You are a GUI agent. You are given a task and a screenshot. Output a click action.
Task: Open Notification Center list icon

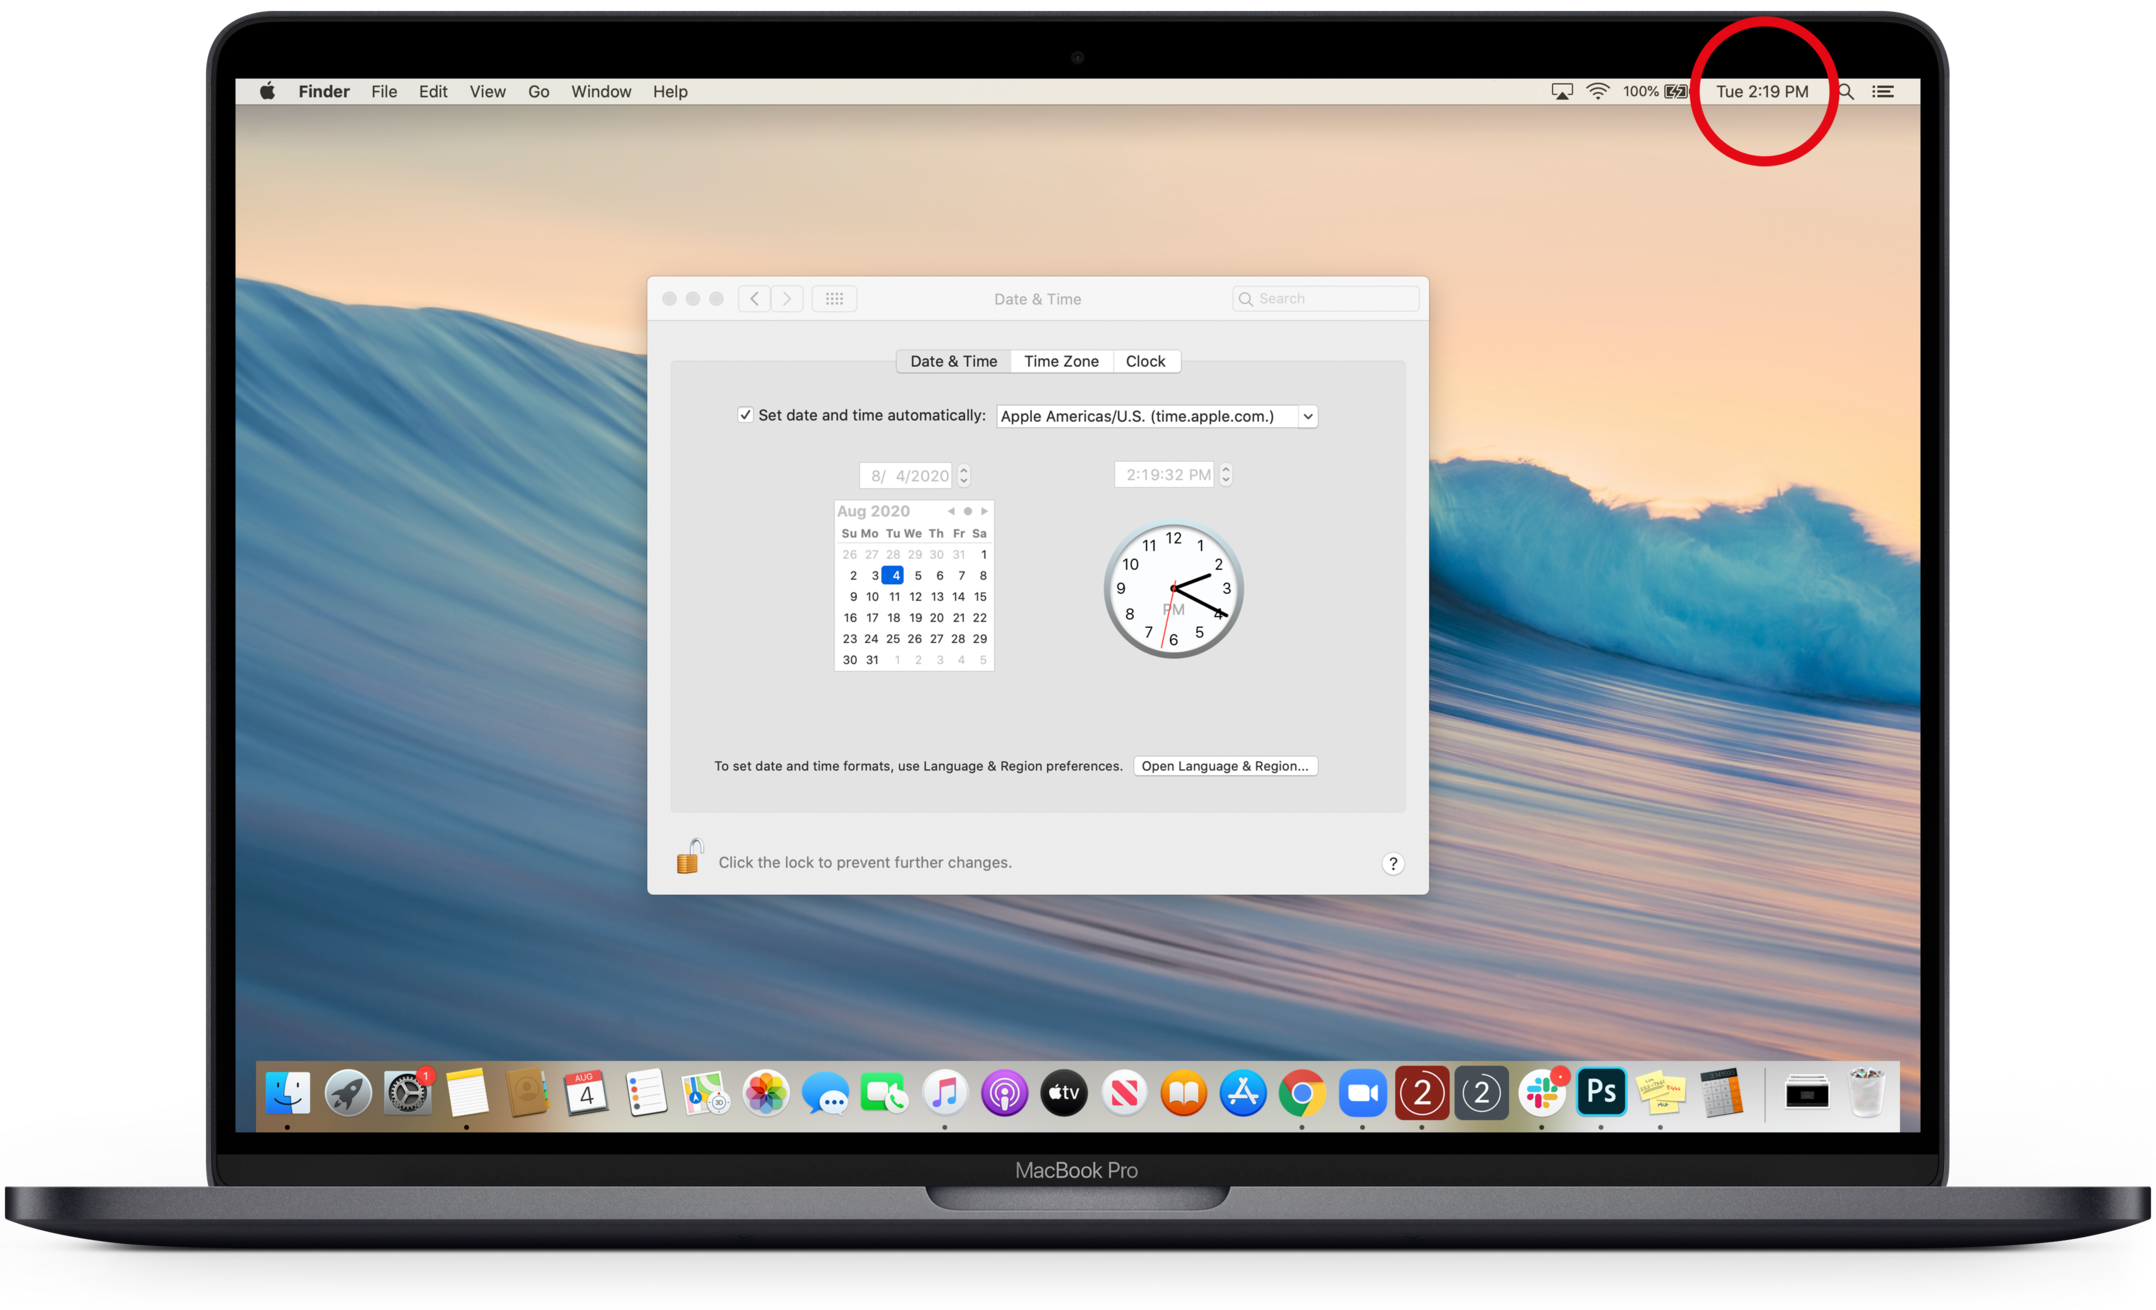click(1883, 92)
